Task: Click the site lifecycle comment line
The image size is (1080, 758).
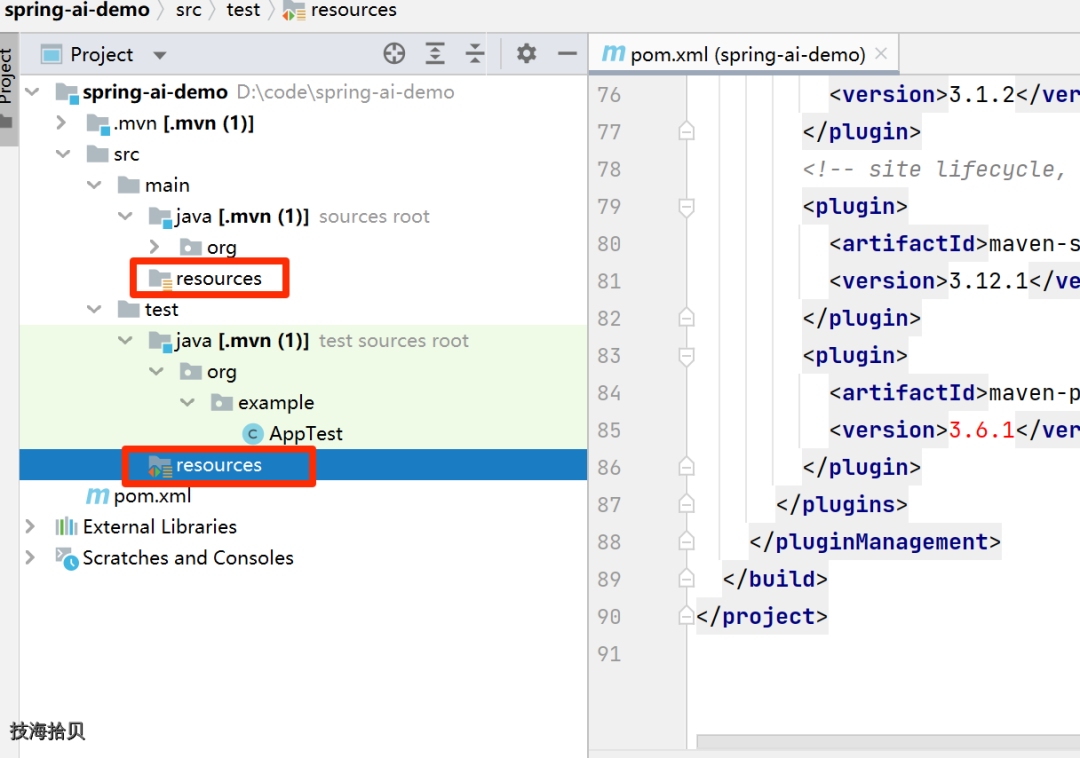Action: pos(935,169)
